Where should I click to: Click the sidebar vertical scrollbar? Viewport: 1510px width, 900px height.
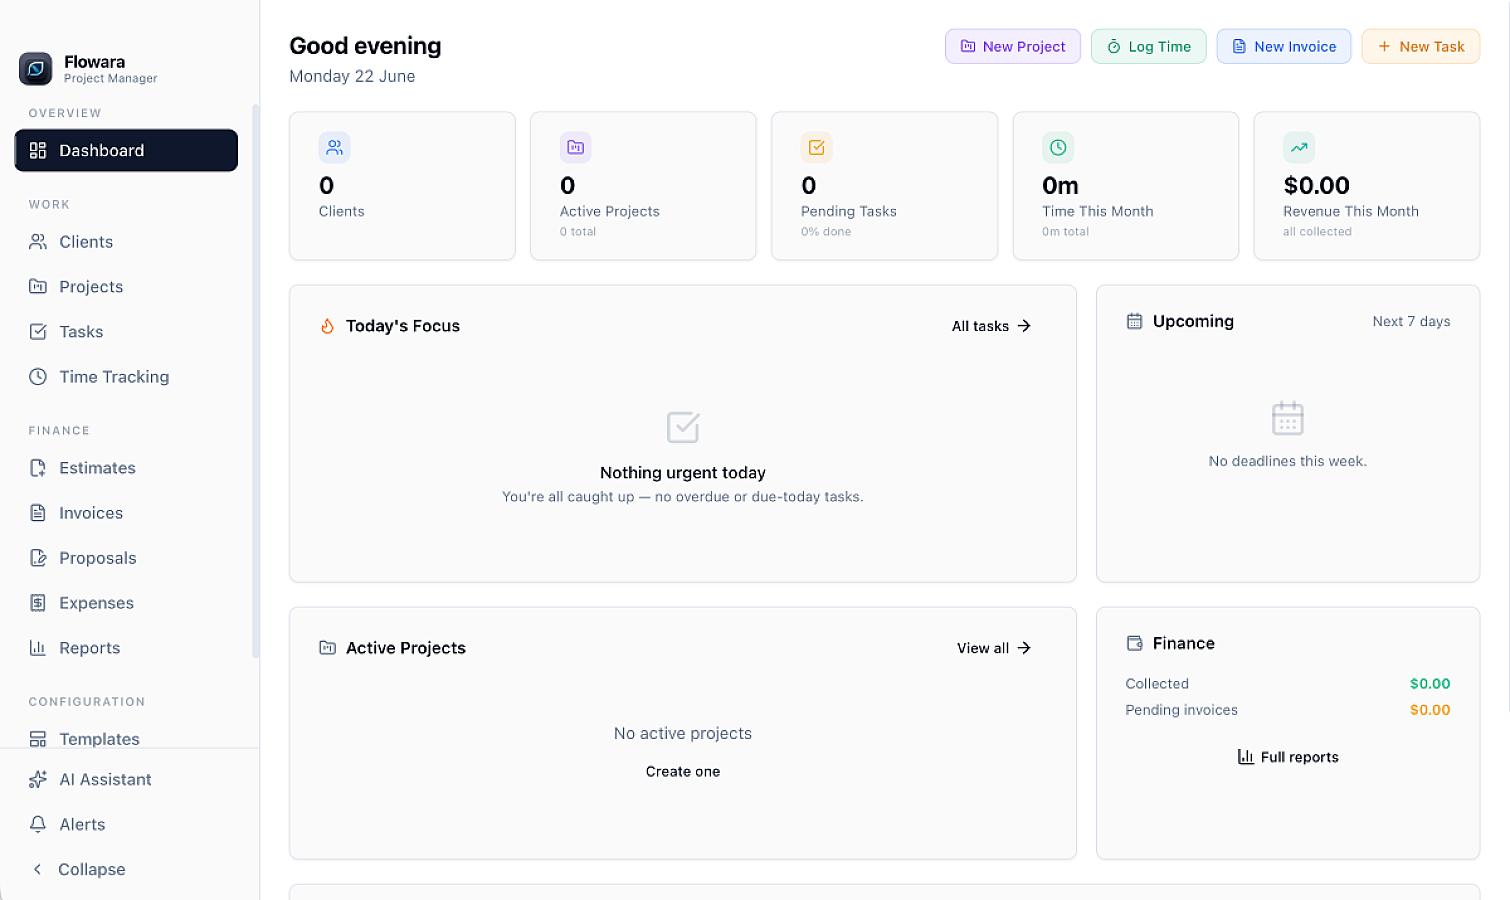tap(255, 380)
